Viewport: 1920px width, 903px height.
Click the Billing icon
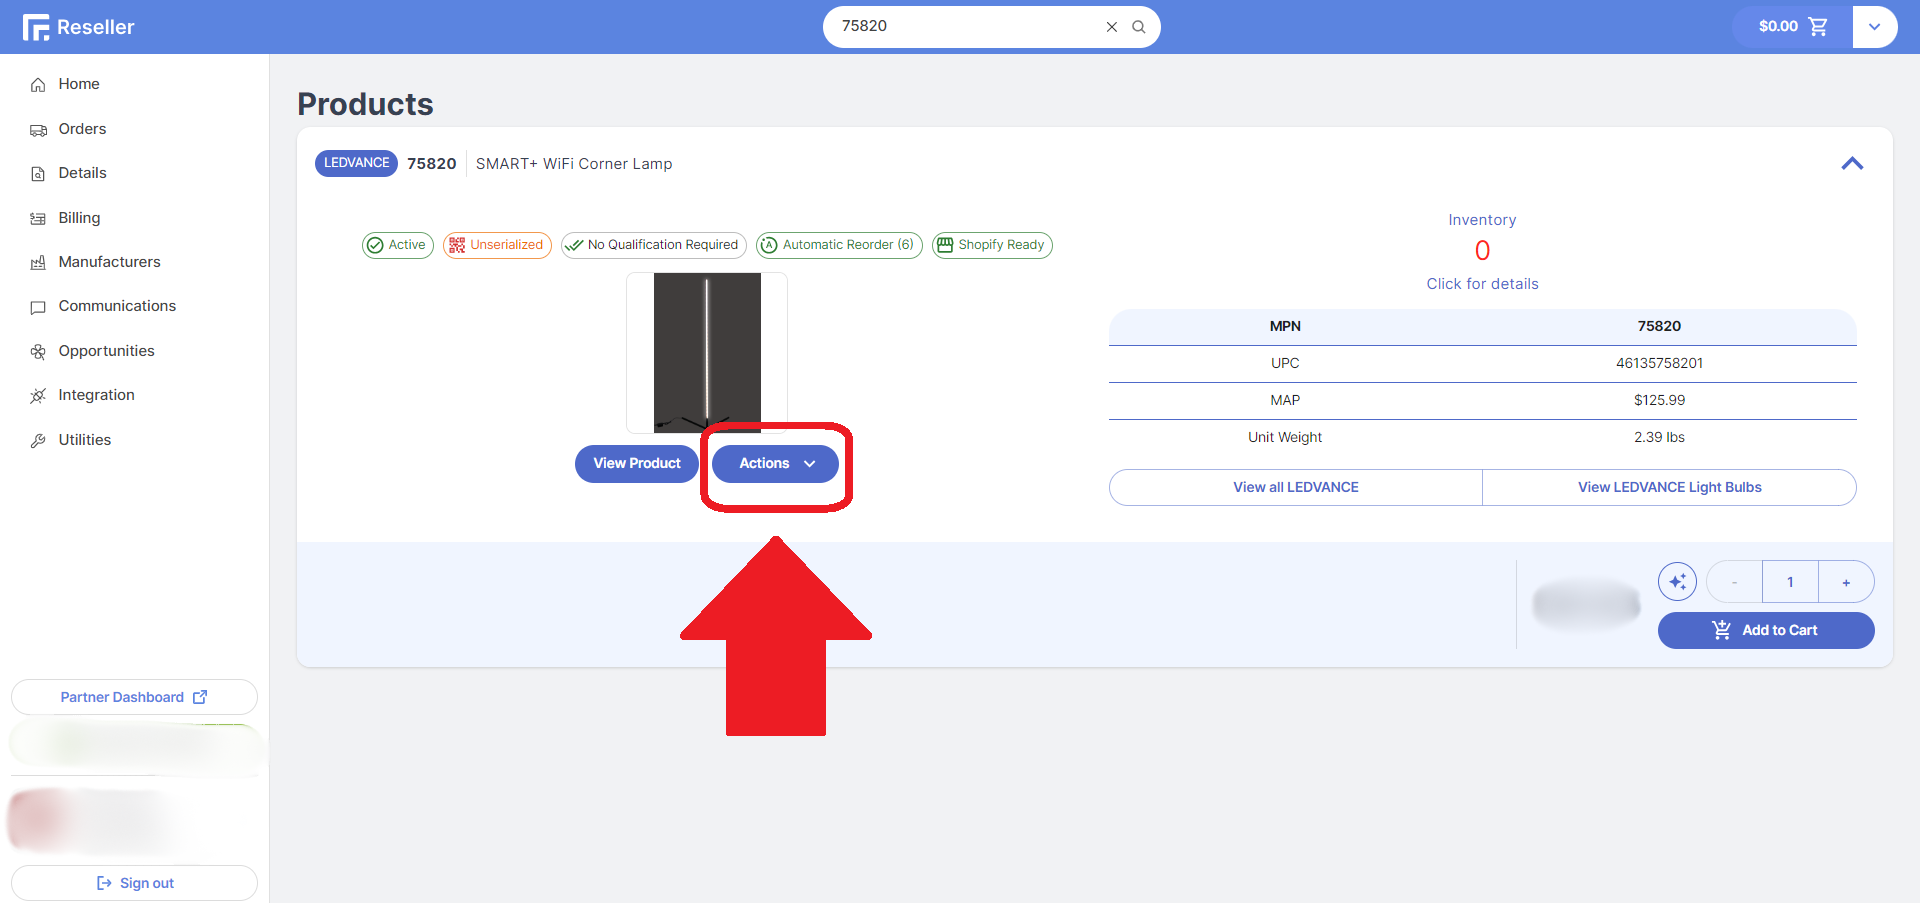38,219
